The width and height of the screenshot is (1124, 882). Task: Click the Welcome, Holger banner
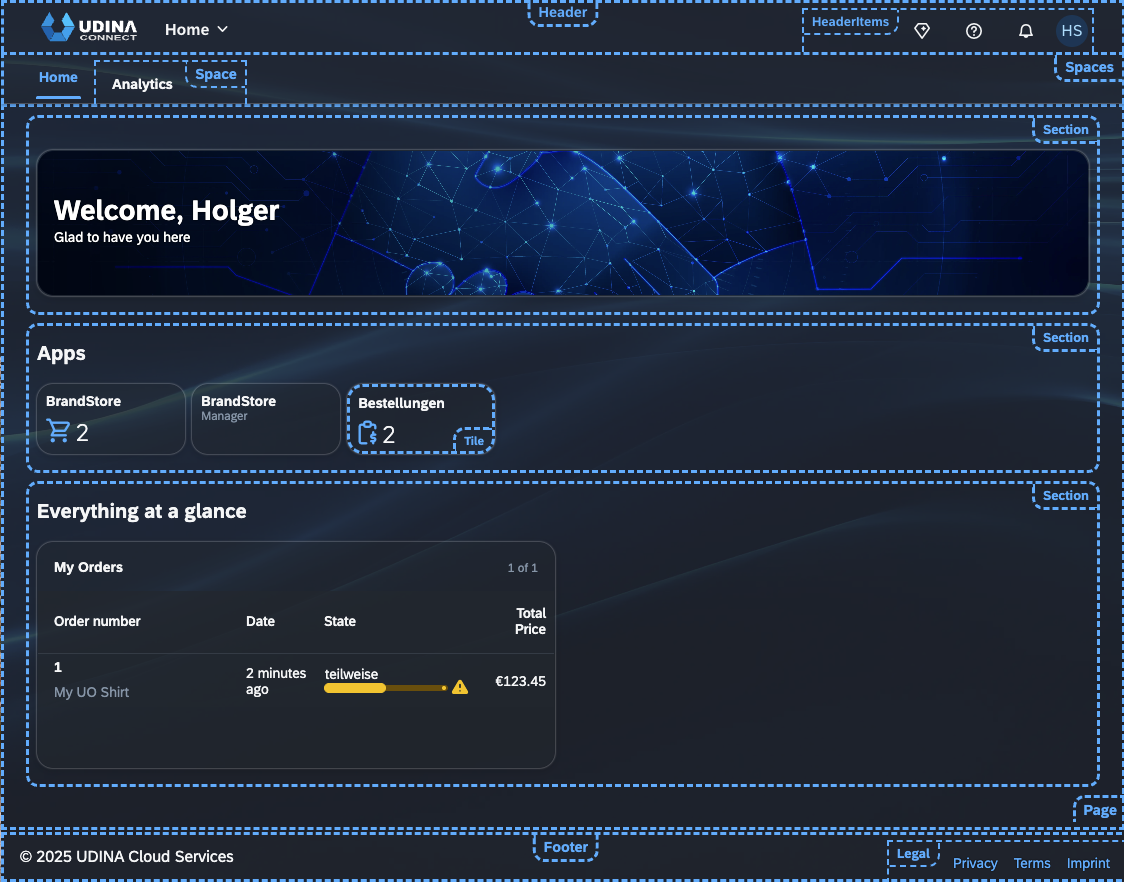click(x=562, y=222)
